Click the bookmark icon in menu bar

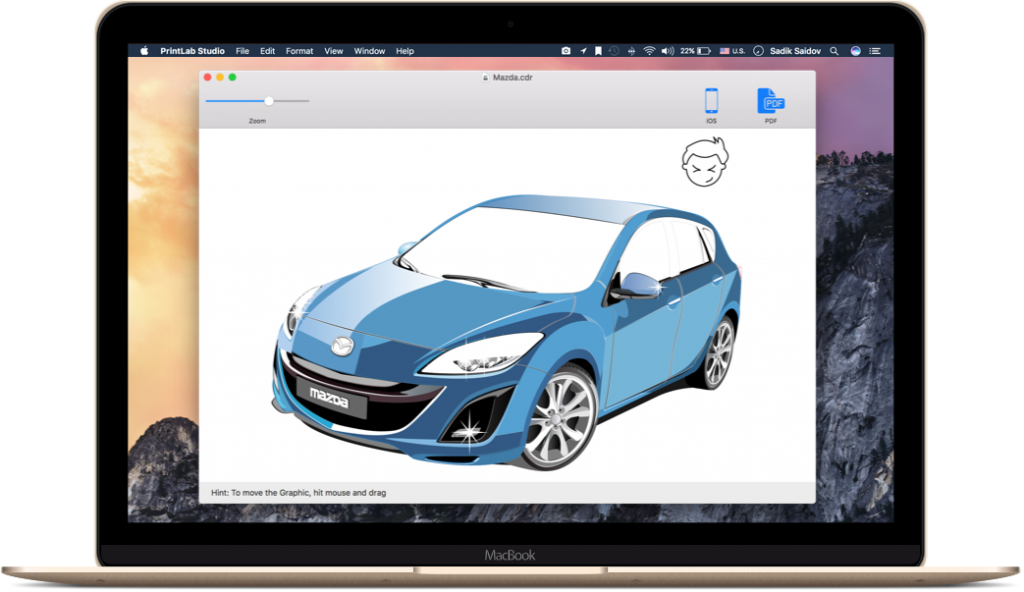click(x=598, y=50)
